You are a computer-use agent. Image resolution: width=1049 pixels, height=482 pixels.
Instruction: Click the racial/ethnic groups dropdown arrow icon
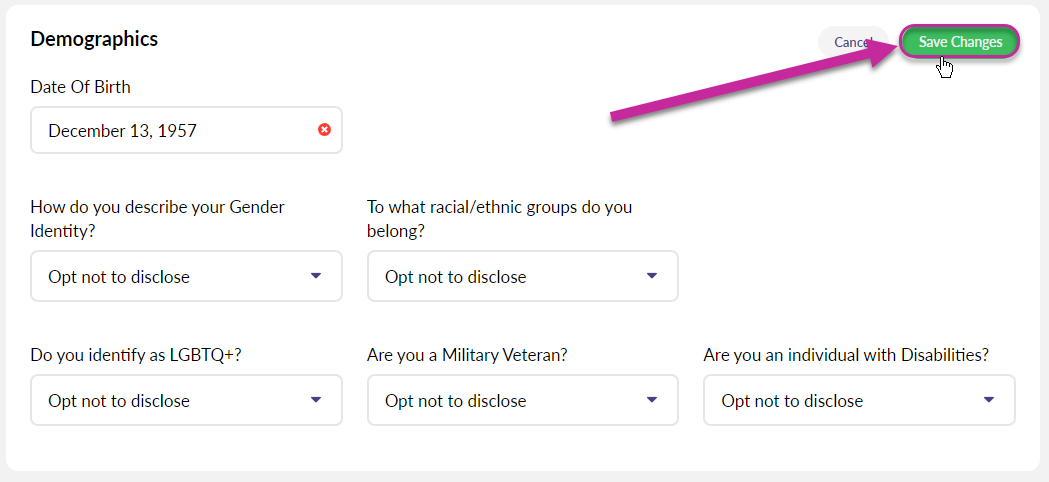652,276
